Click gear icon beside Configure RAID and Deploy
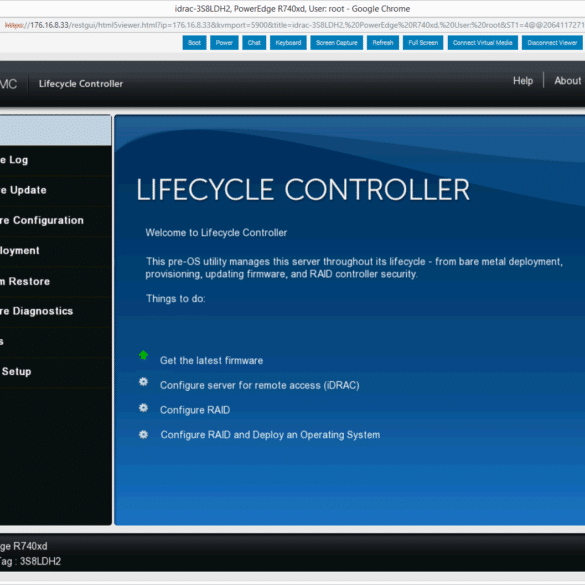Screen dimensions: 585x585 (x=143, y=434)
